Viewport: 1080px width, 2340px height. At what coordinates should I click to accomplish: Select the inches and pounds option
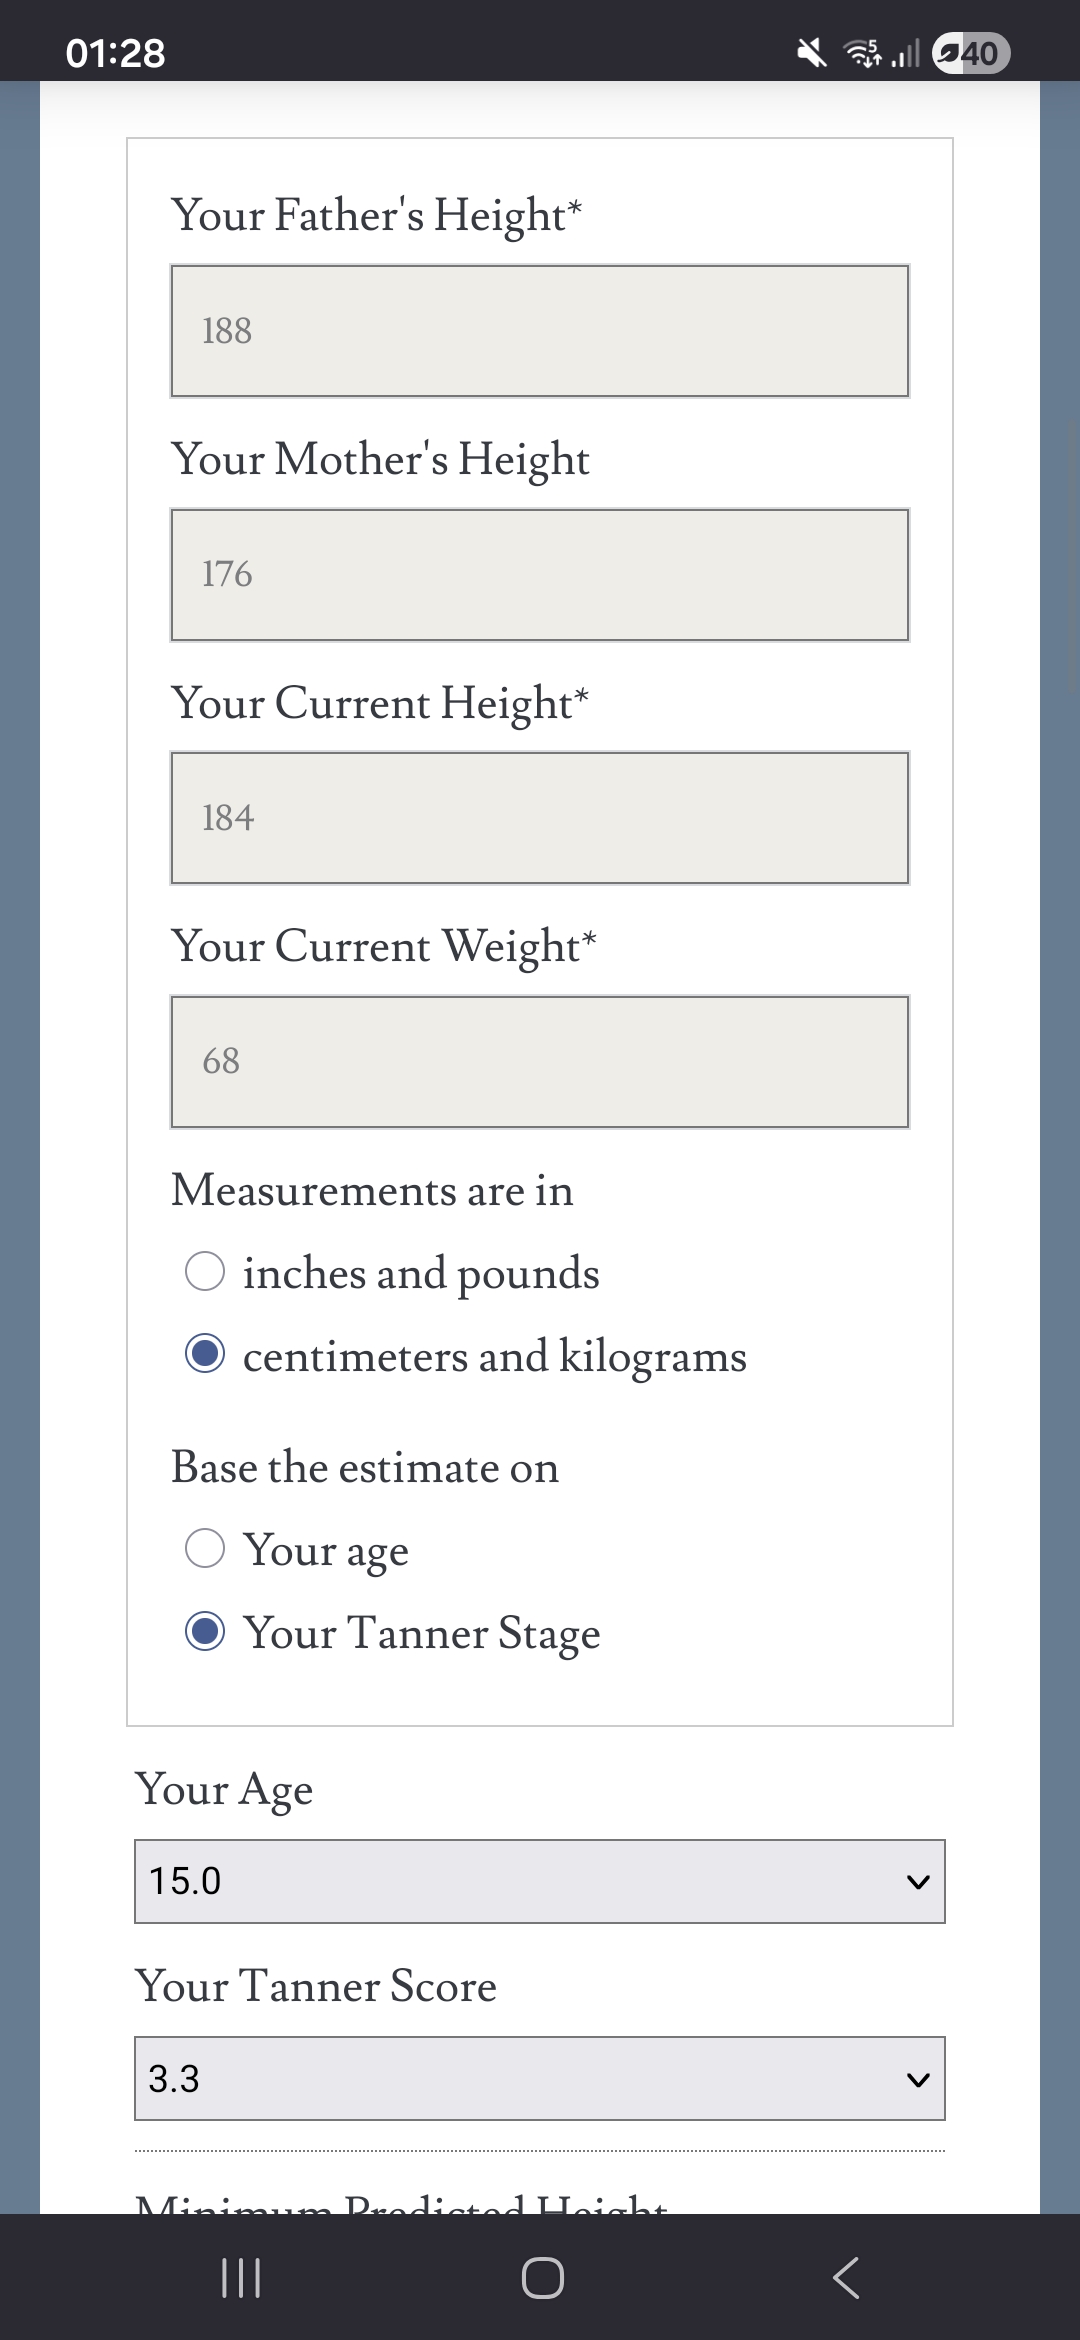click(x=205, y=1272)
